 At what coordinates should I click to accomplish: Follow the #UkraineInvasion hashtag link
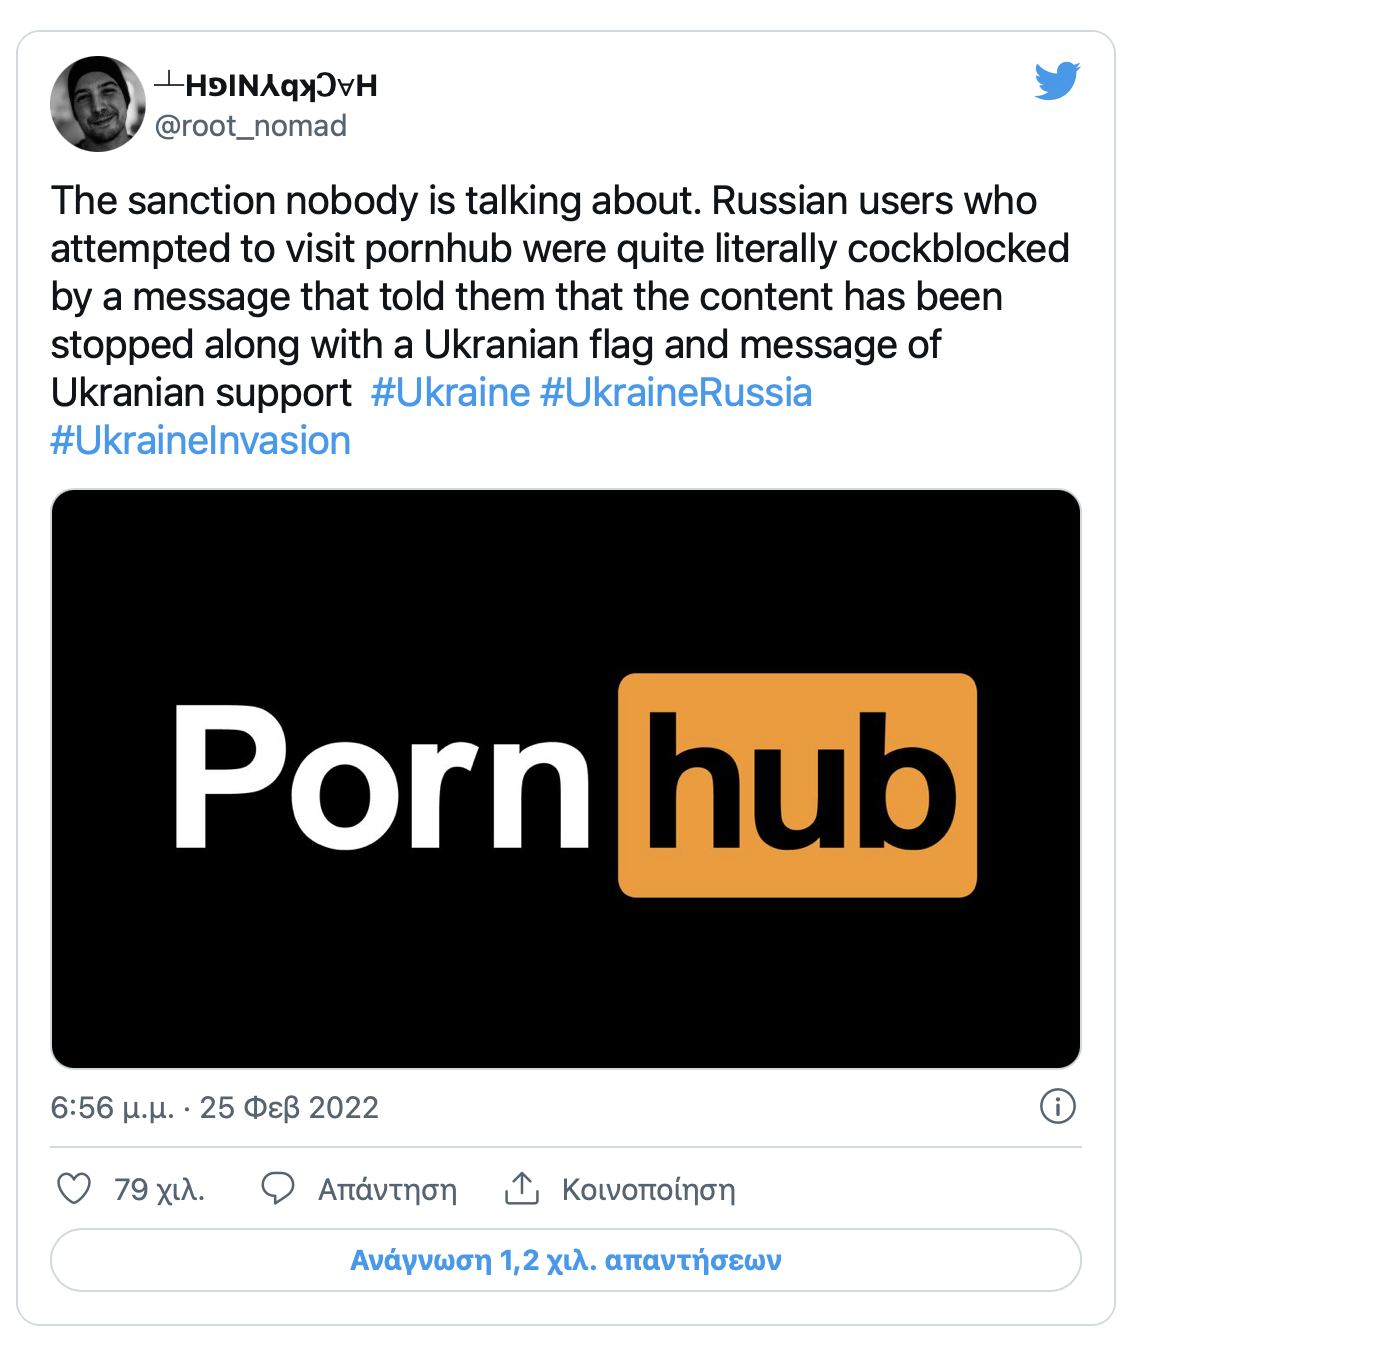pyautogui.click(x=201, y=441)
